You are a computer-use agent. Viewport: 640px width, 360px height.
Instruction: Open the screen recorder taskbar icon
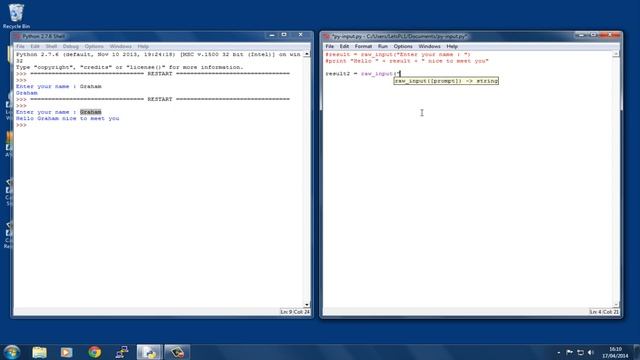177,352
